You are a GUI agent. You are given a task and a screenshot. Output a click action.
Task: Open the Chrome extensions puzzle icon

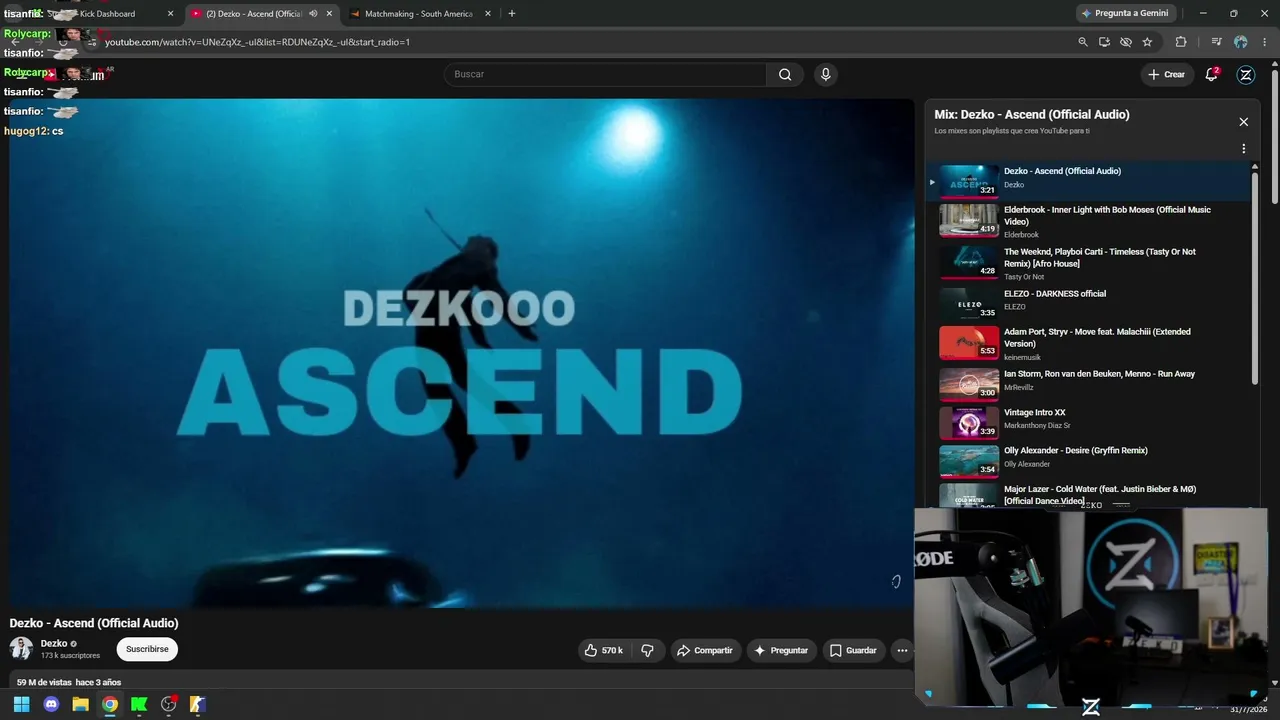point(1181,42)
